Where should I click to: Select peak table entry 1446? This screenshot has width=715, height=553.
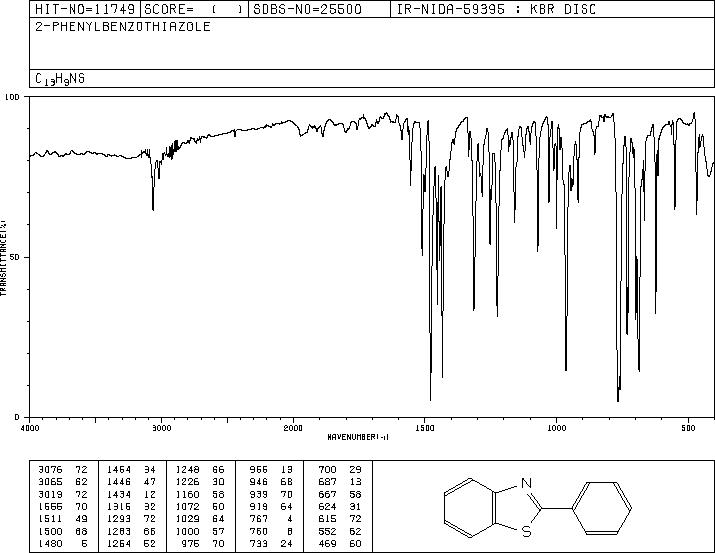(x=131, y=482)
